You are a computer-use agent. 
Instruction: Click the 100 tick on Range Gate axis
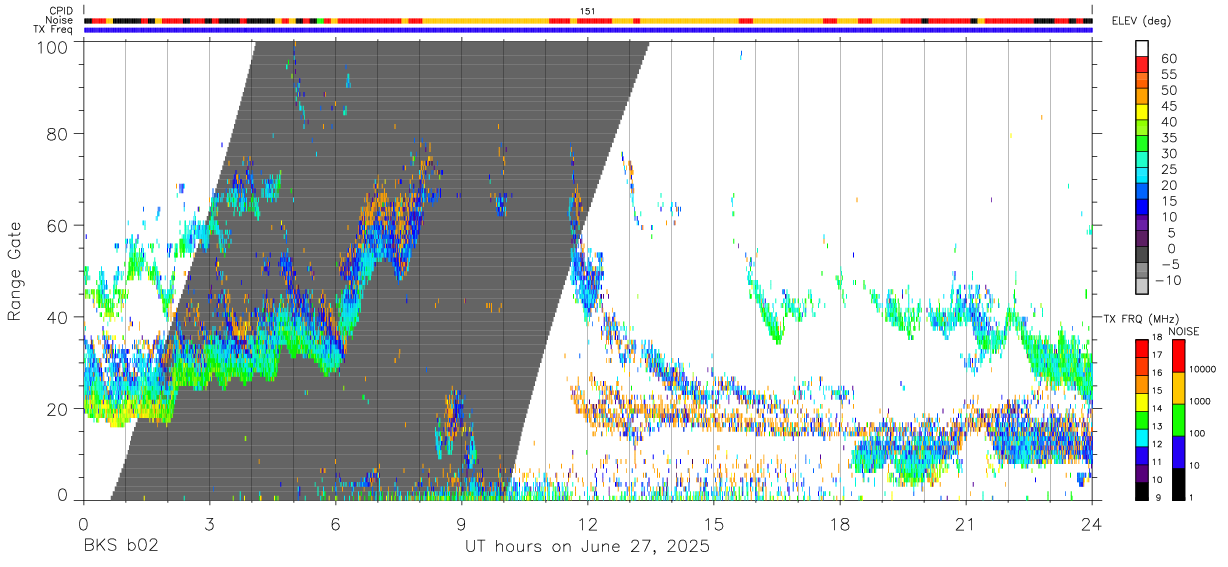pyautogui.click(x=53, y=47)
